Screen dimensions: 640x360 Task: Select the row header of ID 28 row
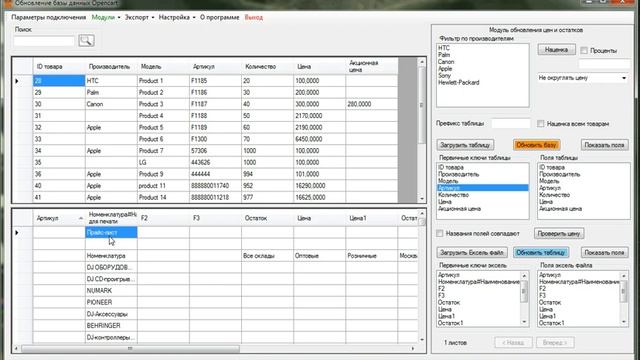(x=22, y=81)
